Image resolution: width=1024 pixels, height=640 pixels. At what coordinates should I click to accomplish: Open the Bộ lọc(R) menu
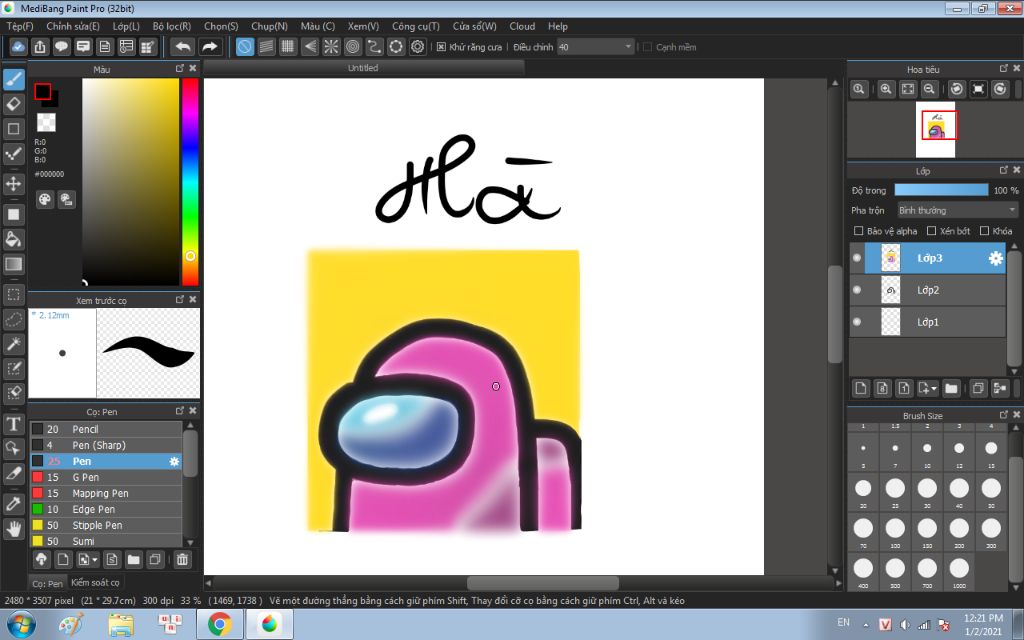(x=172, y=27)
